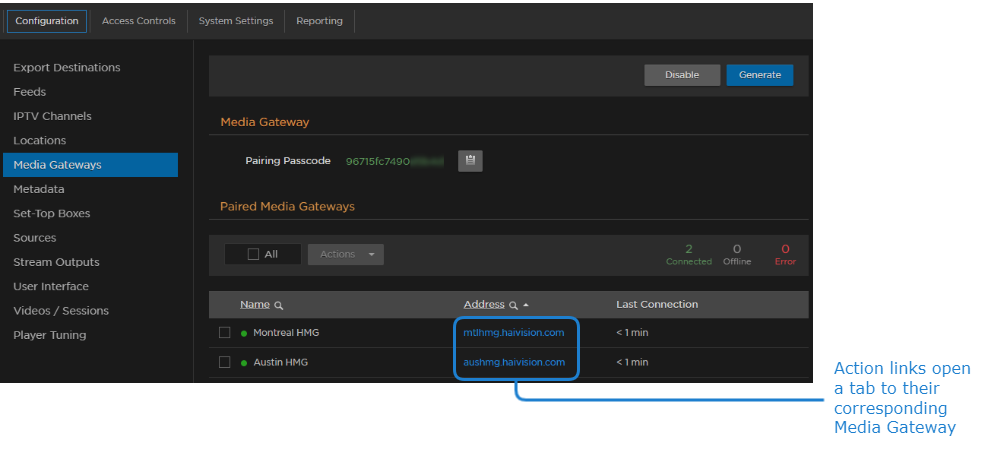Switch to the Access Controls tab
The height and width of the screenshot is (456, 1000).
[x=138, y=21]
